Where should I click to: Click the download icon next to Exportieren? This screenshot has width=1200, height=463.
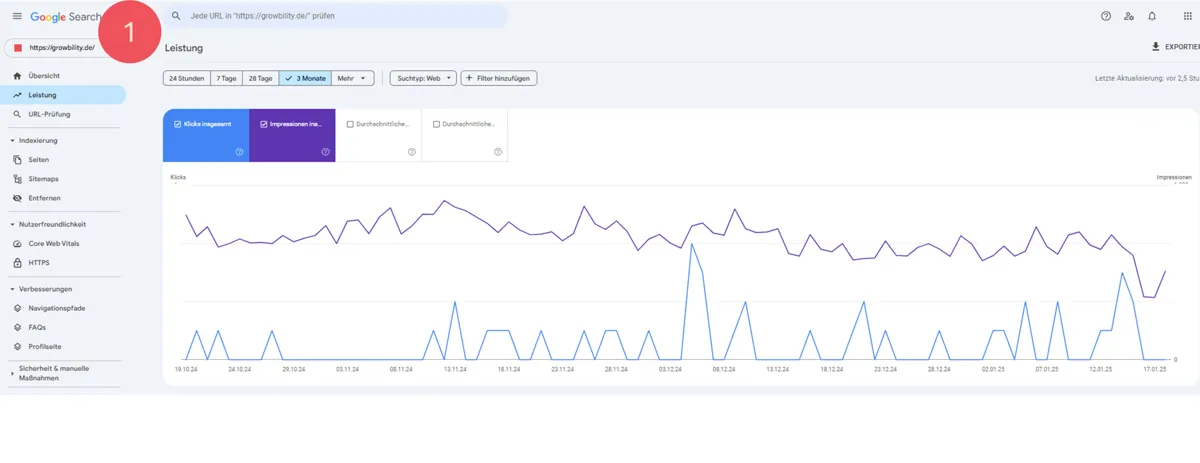1156,46
